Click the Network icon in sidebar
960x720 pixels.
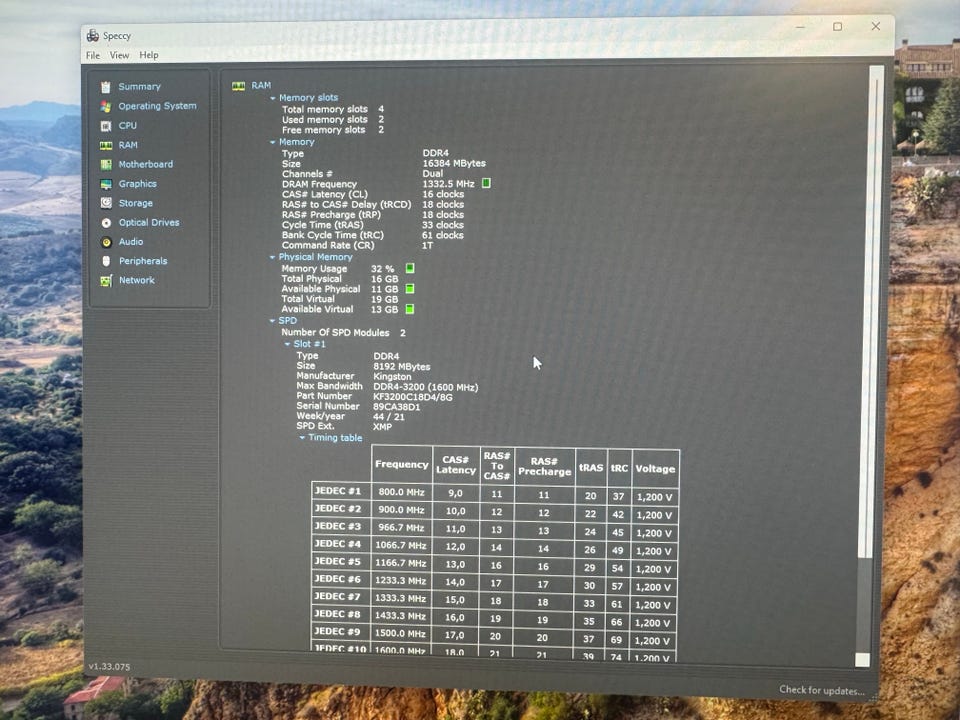[106, 281]
